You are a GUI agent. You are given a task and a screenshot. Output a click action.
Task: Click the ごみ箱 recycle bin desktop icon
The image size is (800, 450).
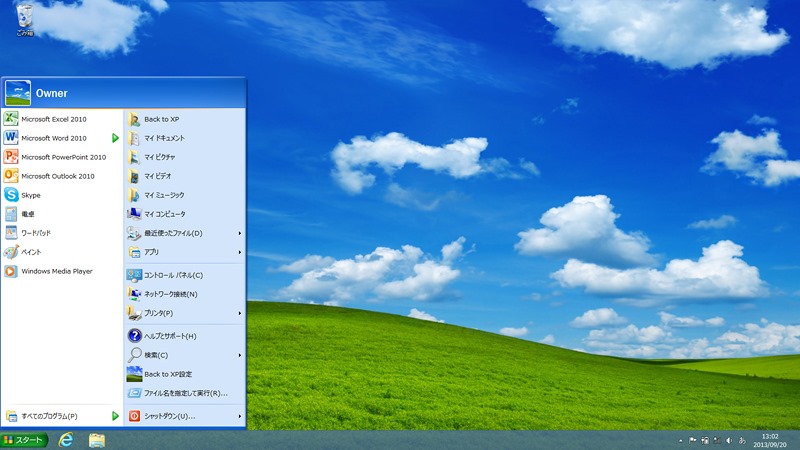(24, 20)
